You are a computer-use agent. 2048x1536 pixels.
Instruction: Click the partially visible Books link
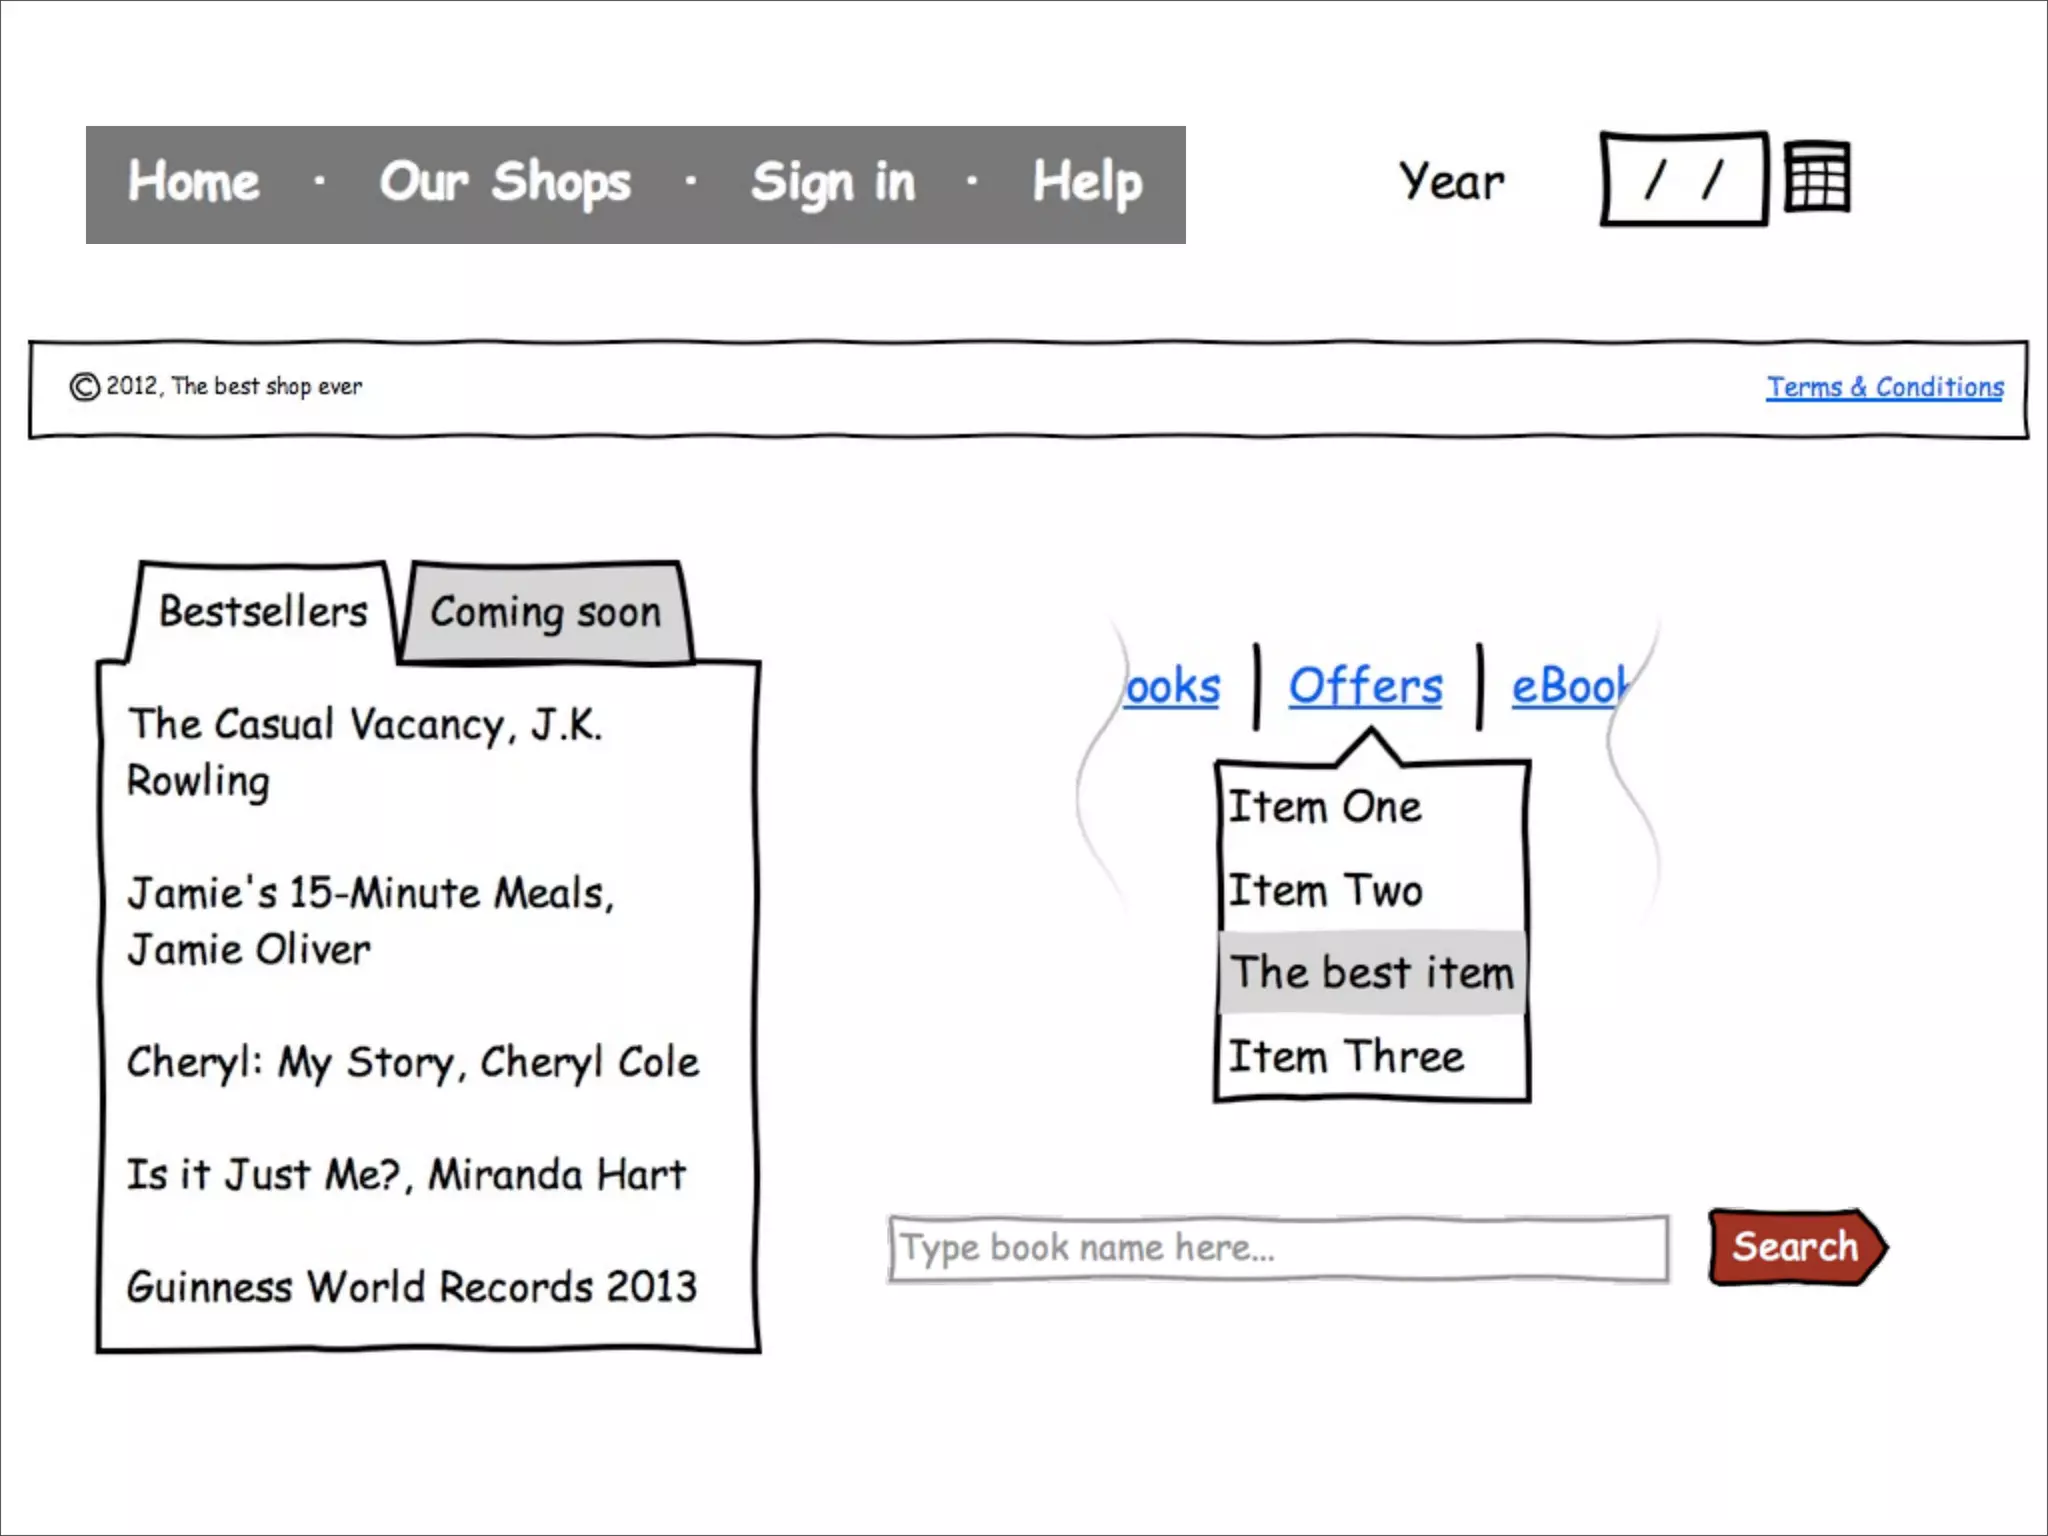(x=1173, y=688)
